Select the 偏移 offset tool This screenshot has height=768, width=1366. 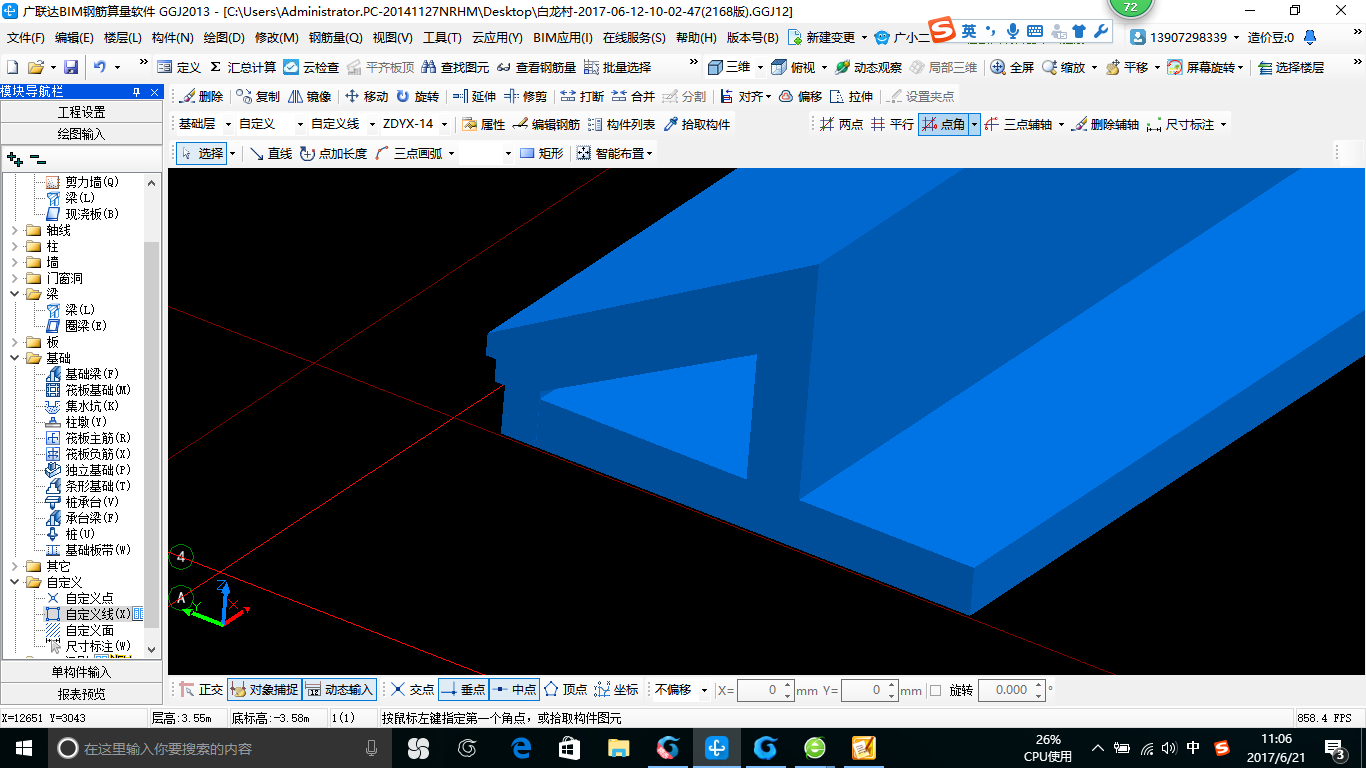pyautogui.click(x=800, y=96)
